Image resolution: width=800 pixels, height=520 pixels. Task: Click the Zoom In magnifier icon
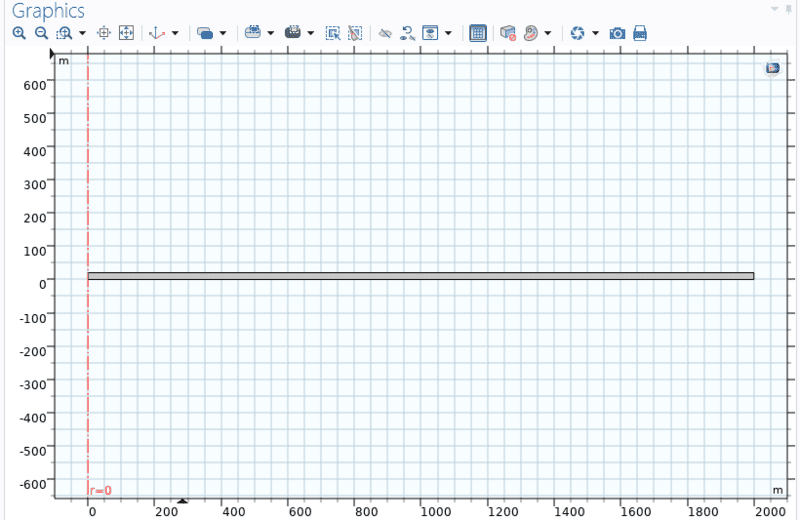[x=19, y=33]
